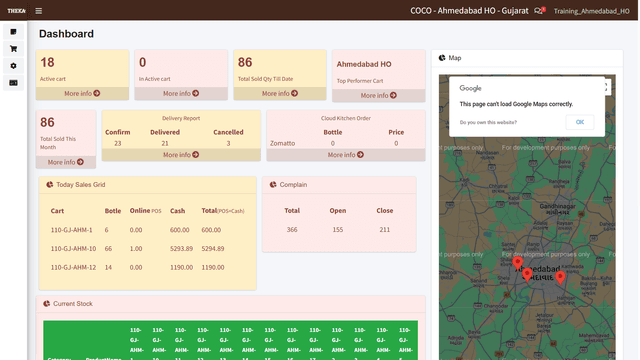Open the gear settings sidebar icon

(x=13, y=66)
